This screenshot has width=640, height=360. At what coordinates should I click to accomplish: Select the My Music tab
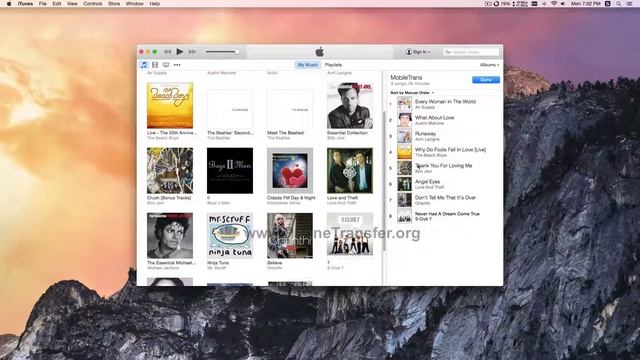[x=307, y=65]
